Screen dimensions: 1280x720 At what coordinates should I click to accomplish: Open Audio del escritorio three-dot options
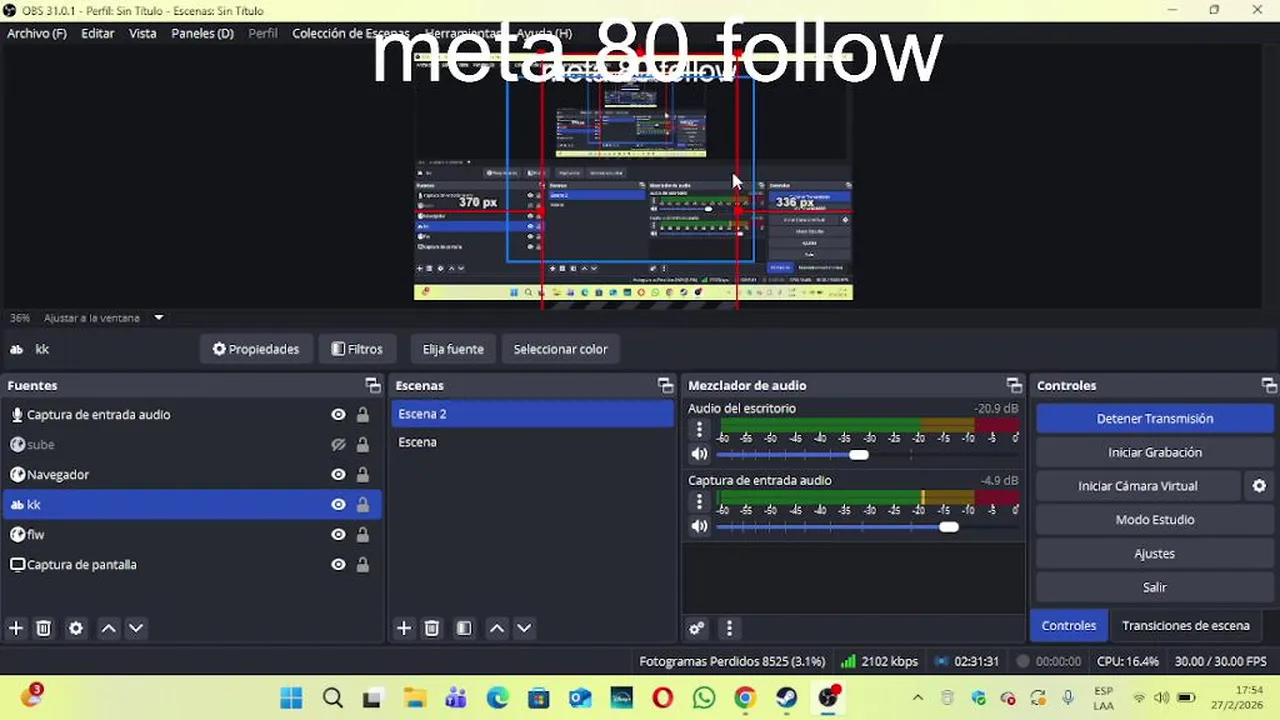click(699, 430)
